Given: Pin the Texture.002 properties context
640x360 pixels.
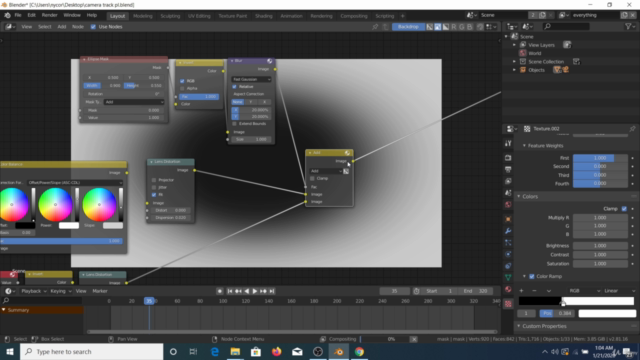Looking at the screenshot, I should [x=632, y=129].
